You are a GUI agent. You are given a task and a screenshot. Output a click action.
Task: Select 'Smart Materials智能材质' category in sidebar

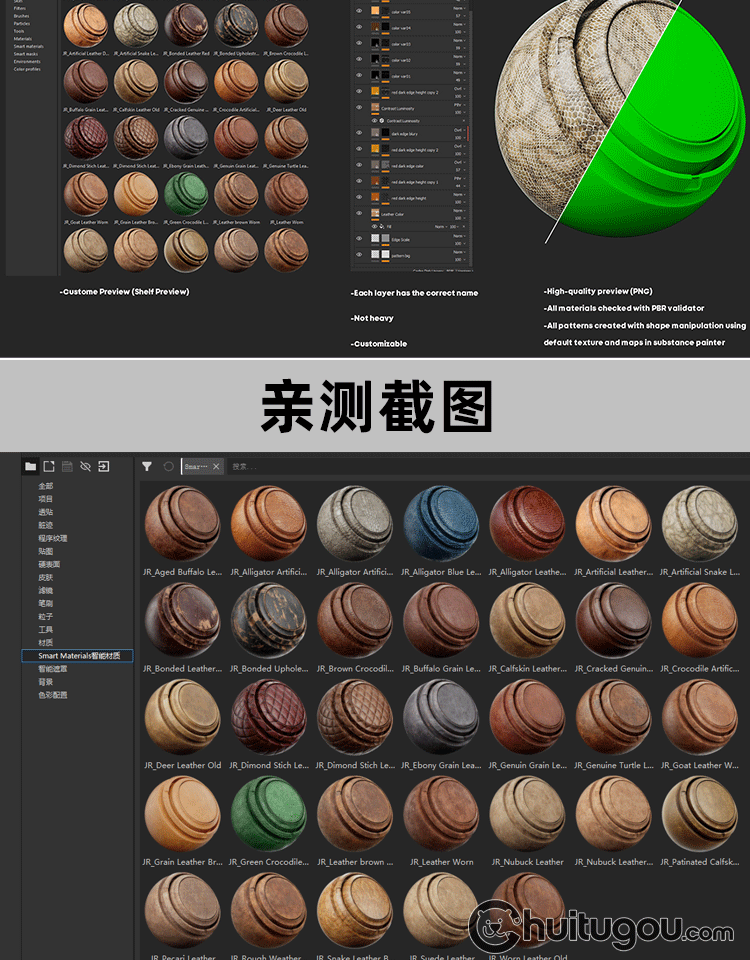[x=78, y=656]
